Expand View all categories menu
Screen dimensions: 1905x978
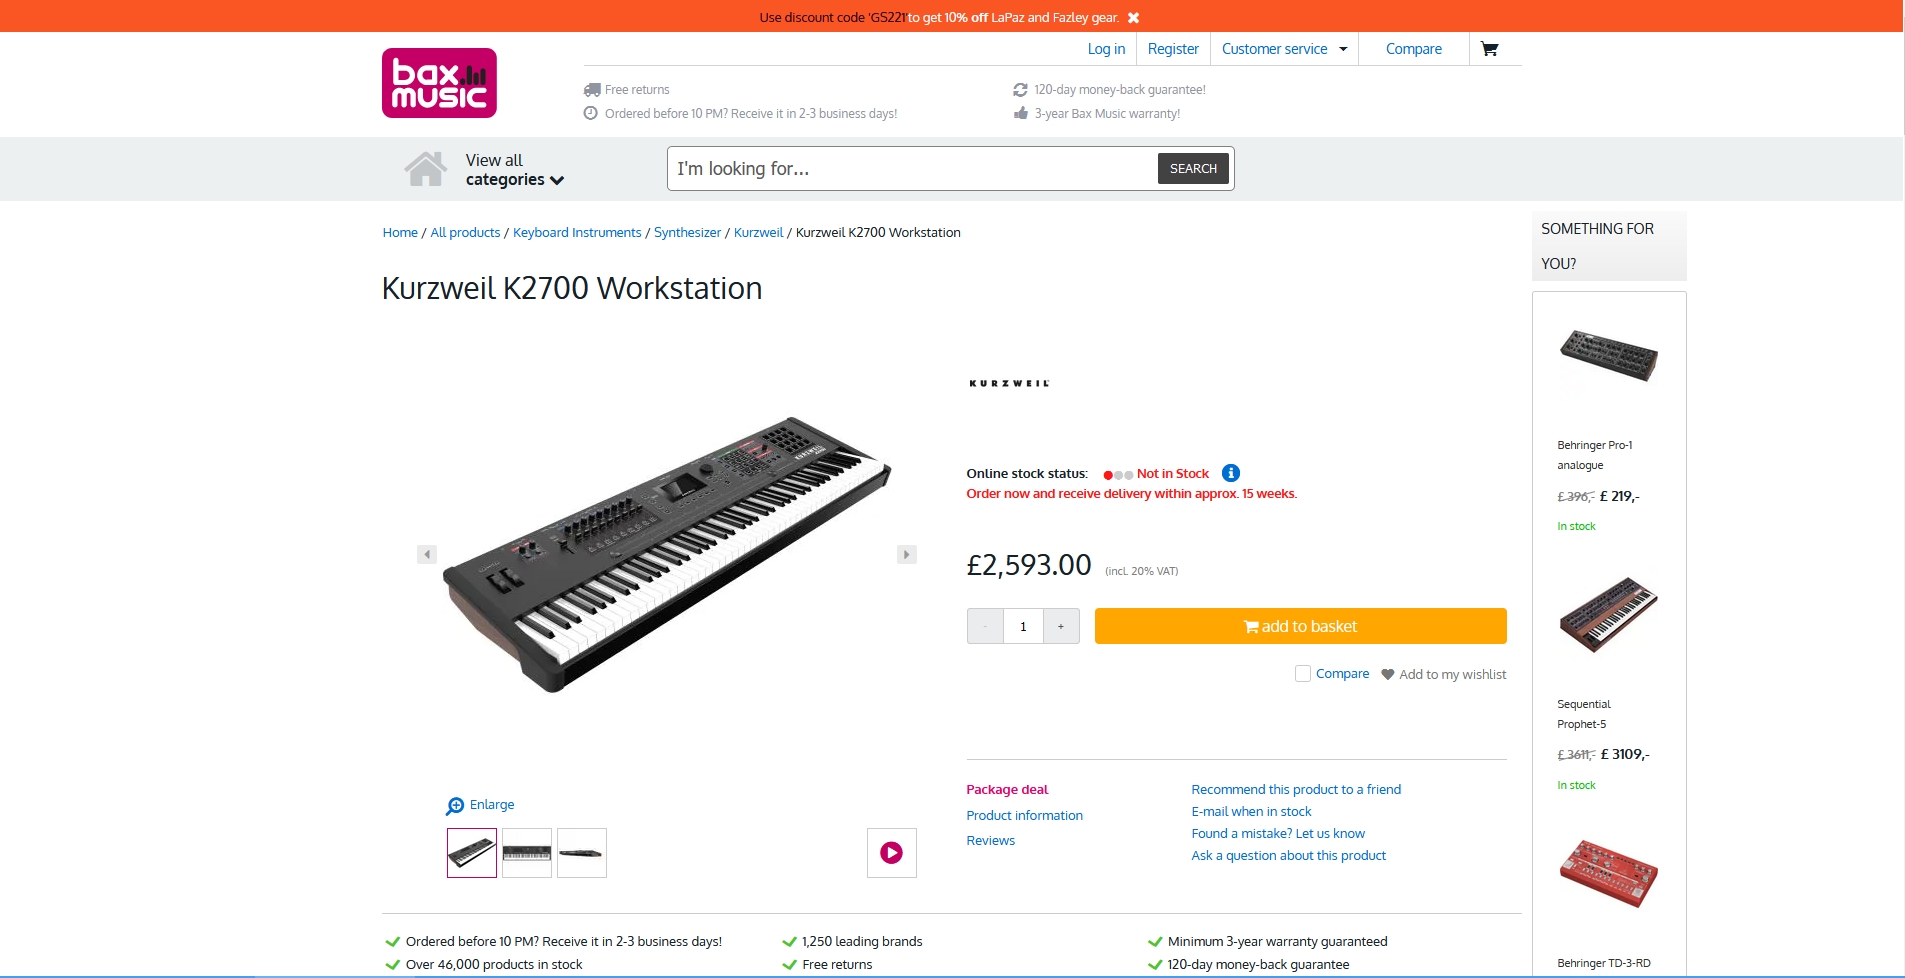[514, 170]
